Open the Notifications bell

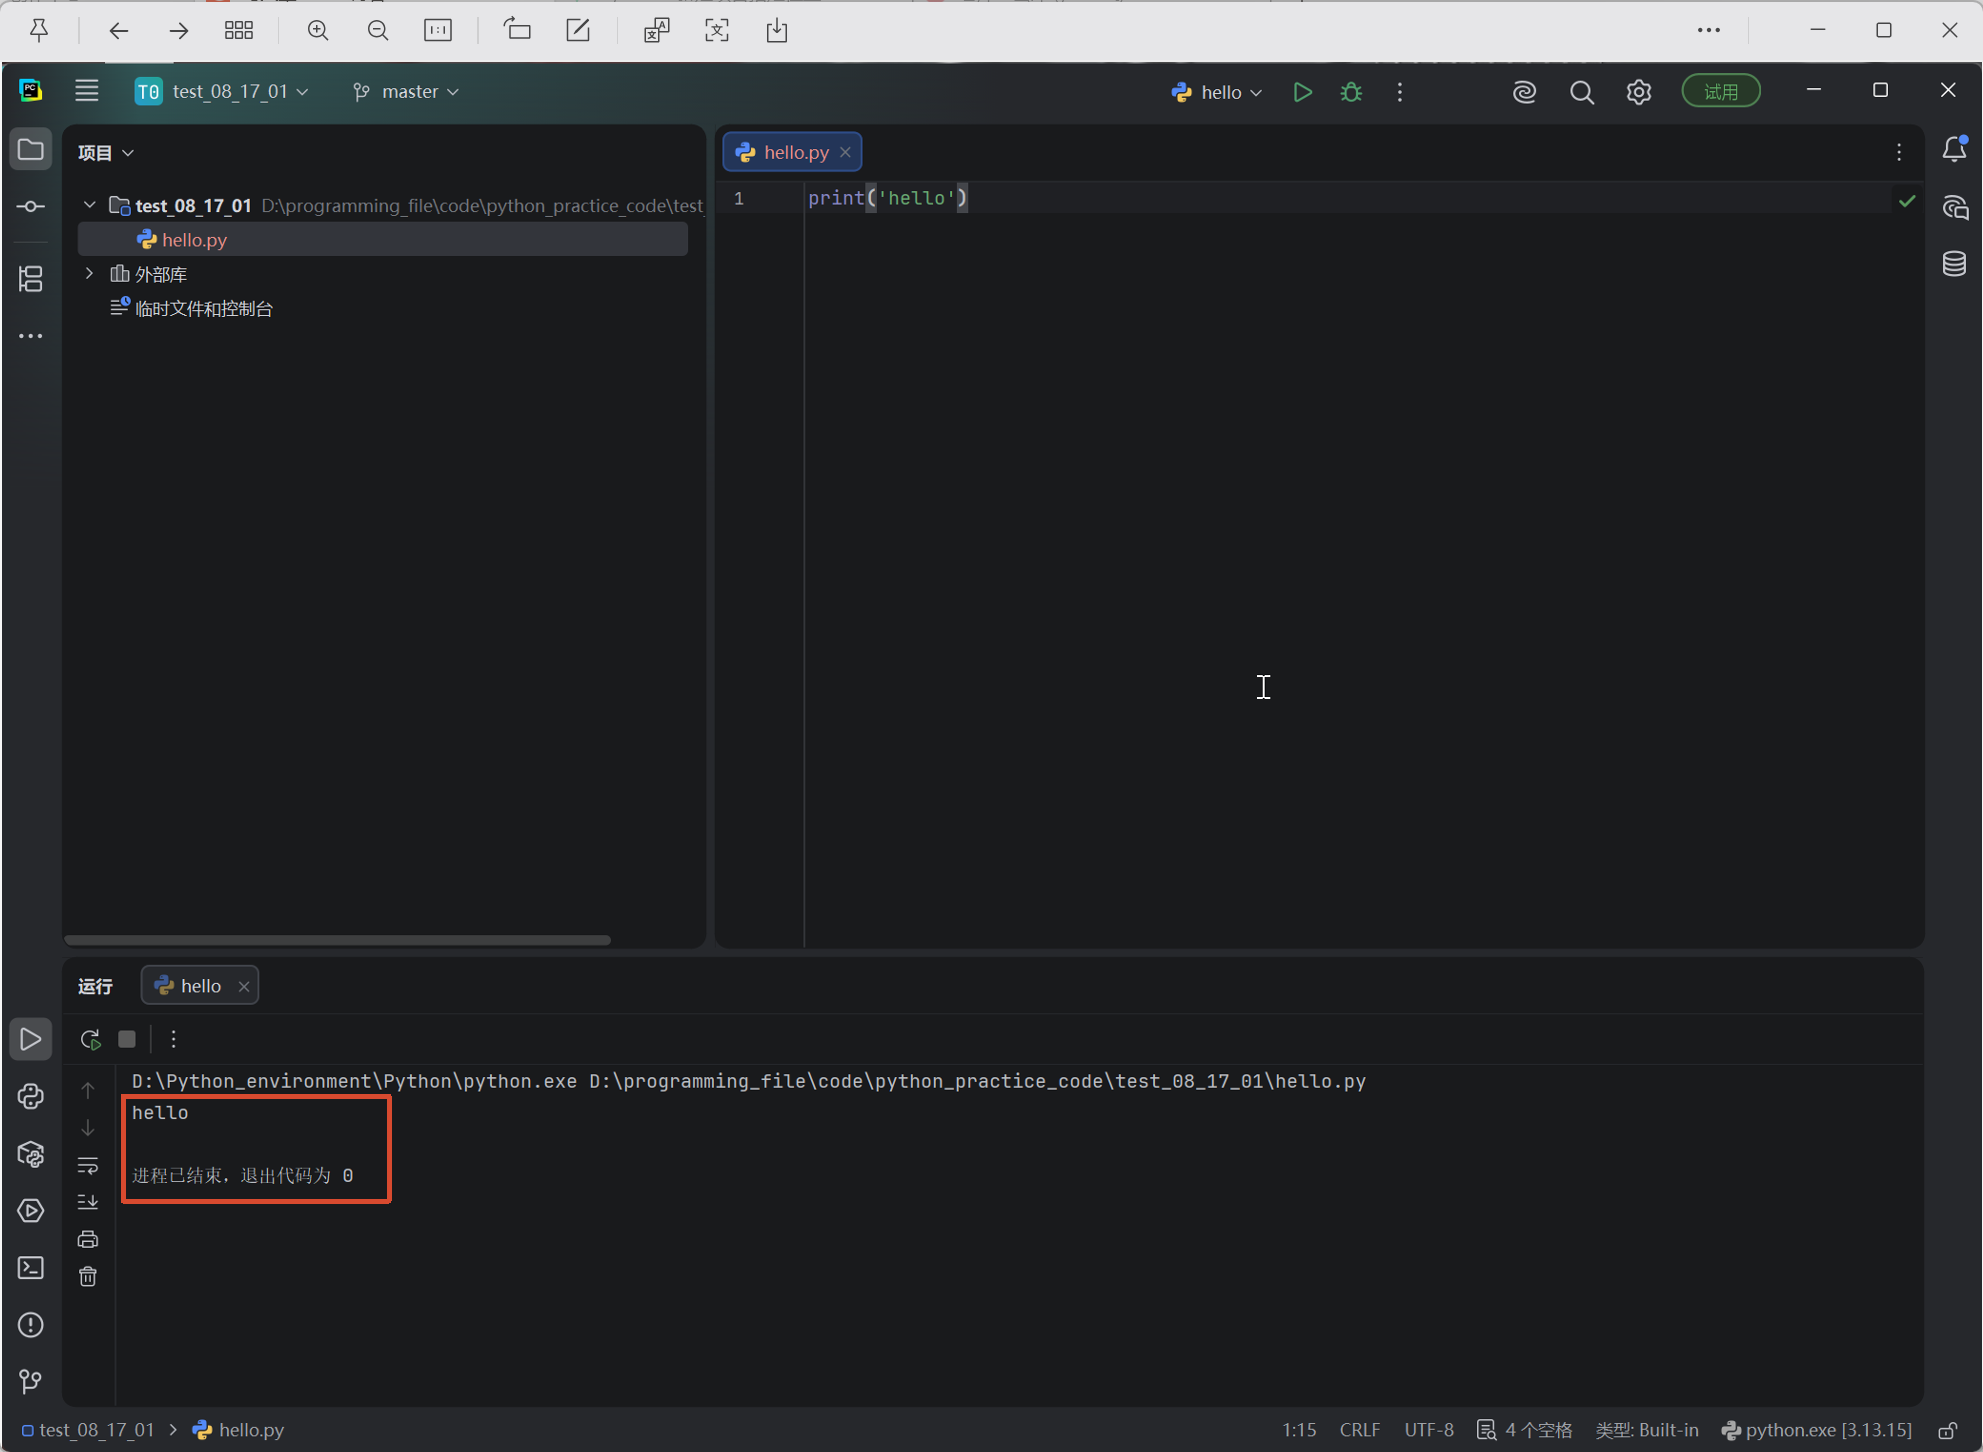click(x=1954, y=150)
